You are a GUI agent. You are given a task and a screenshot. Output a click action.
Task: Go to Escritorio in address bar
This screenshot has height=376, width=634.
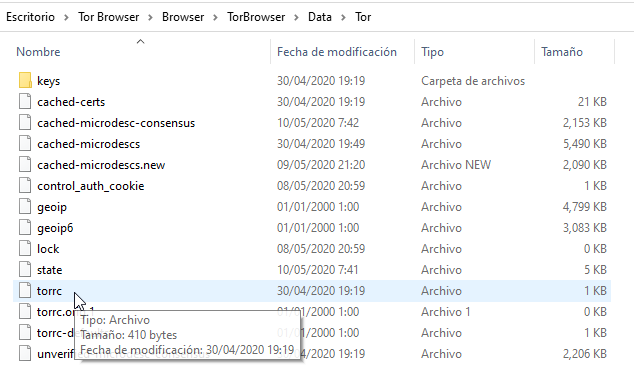30,17
